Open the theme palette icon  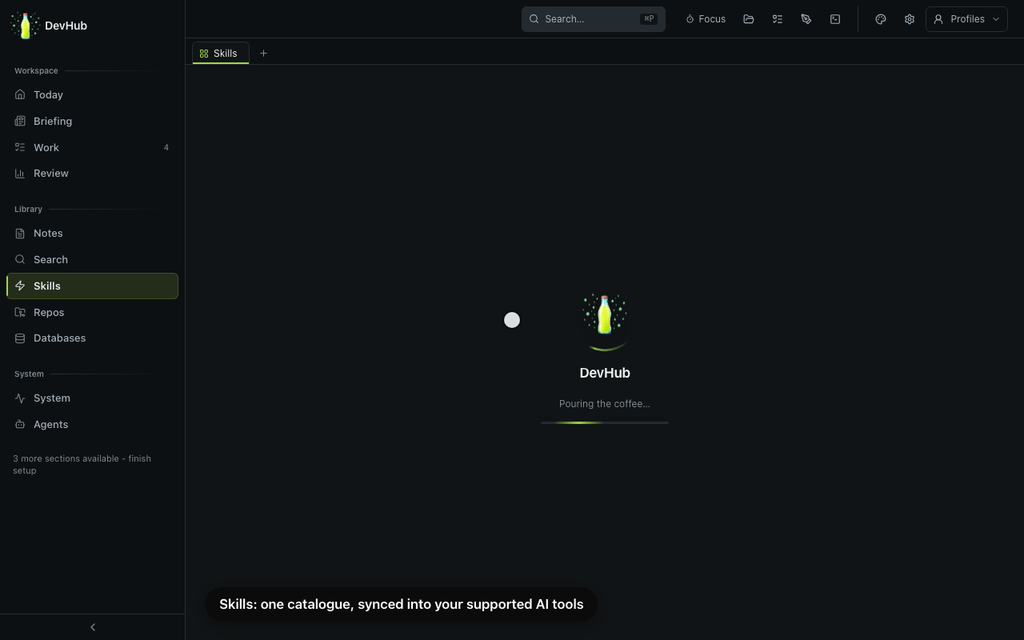point(880,19)
